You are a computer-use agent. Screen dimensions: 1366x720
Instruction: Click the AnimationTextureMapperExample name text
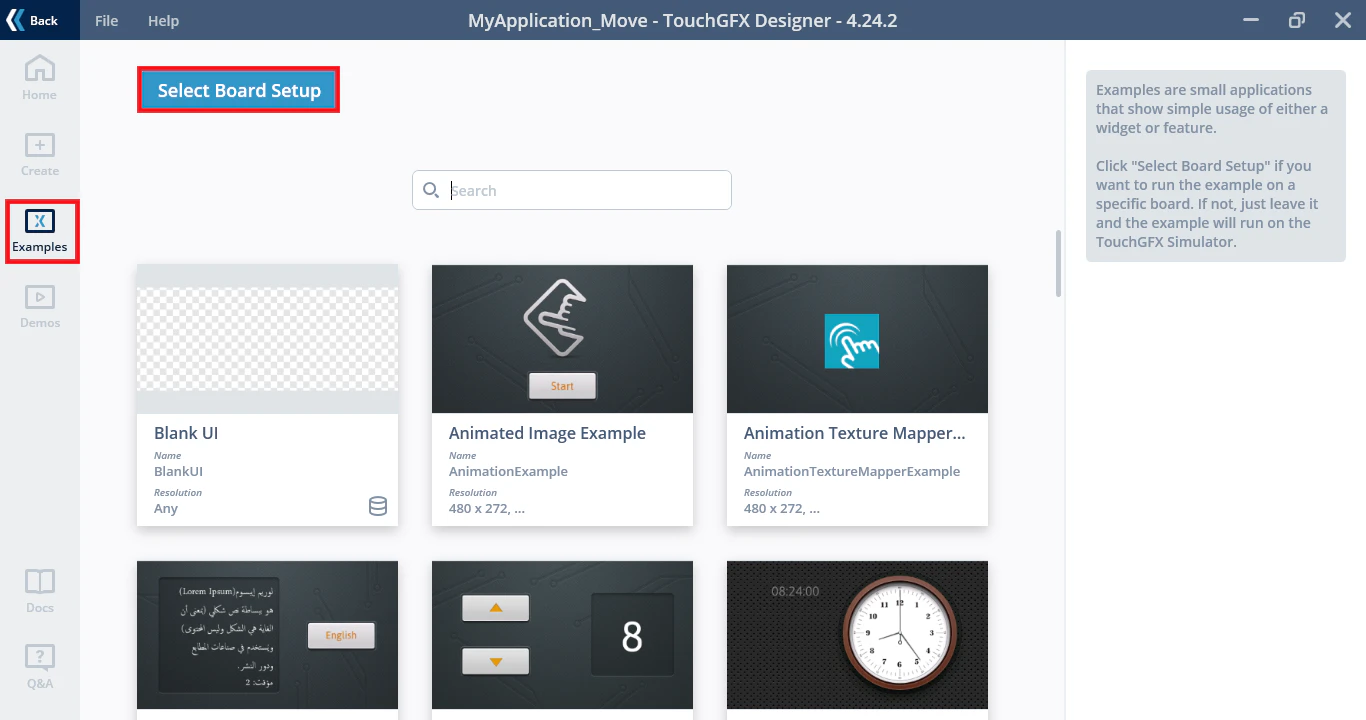point(852,471)
